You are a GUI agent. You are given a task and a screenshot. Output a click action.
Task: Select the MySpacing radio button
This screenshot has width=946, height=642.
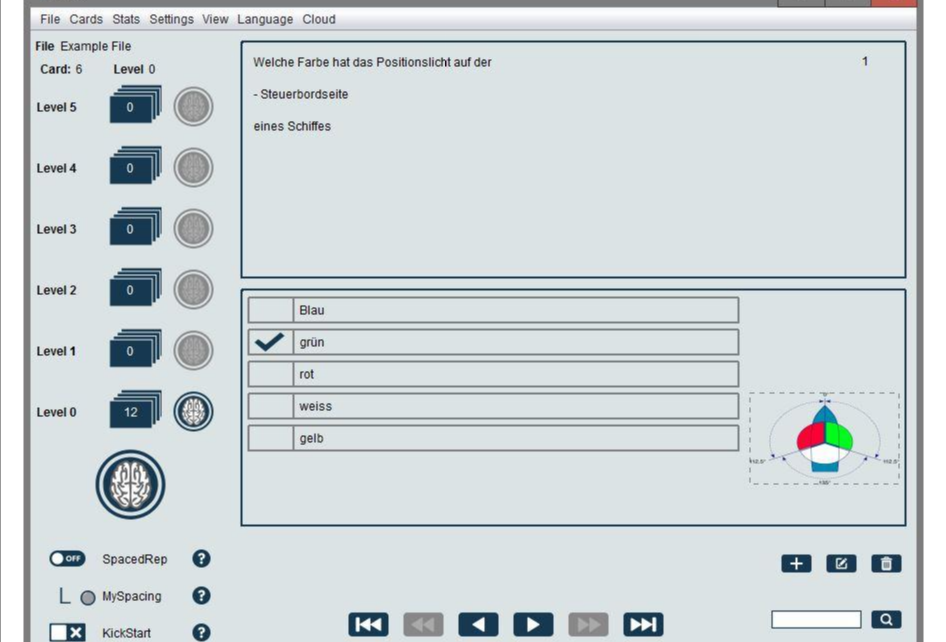click(88, 597)
